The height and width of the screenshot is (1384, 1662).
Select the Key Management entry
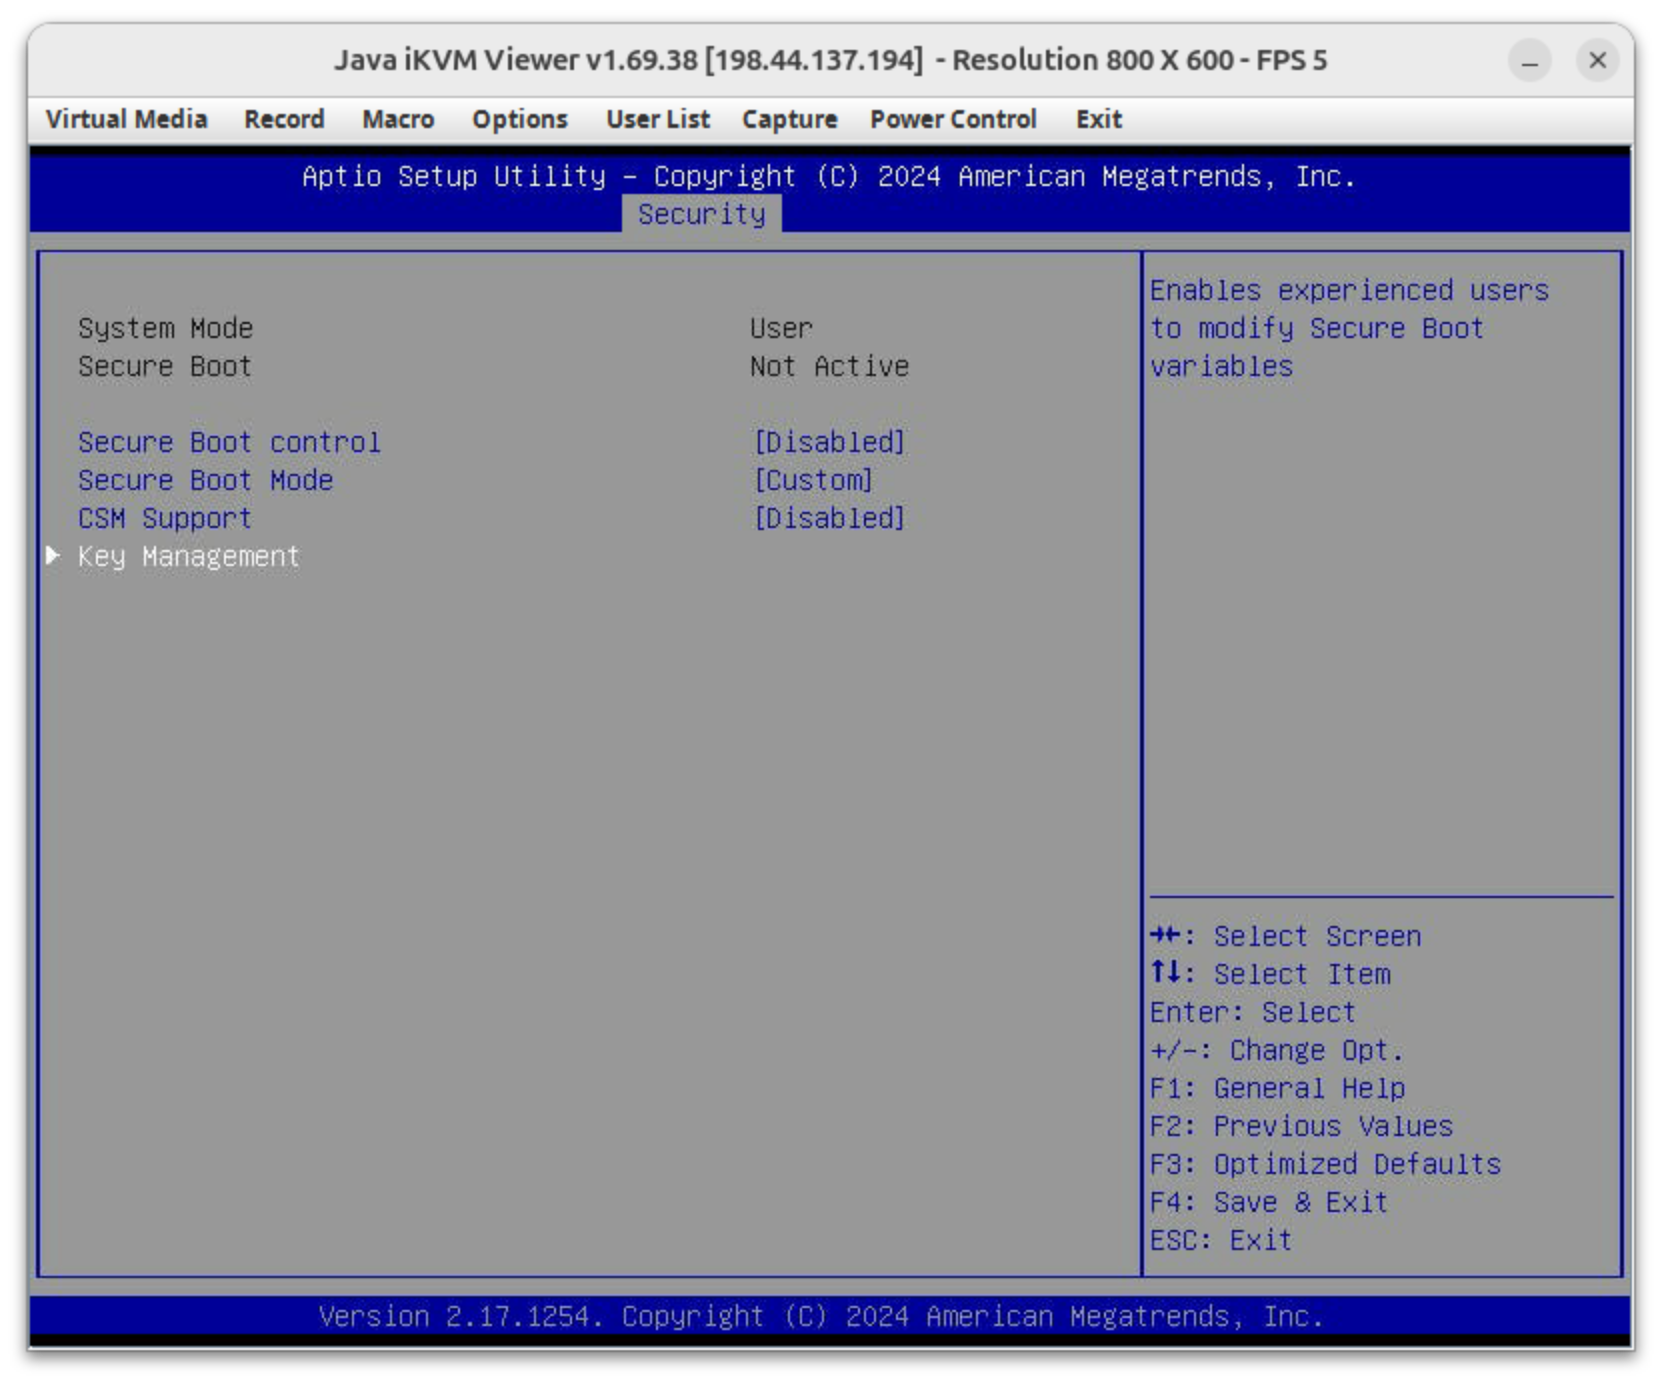click(188, 556)
